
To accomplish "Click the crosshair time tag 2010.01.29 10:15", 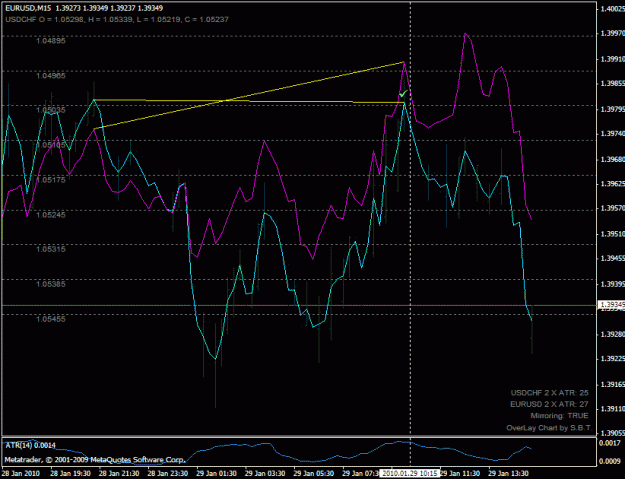I will (x=409, y=473).
